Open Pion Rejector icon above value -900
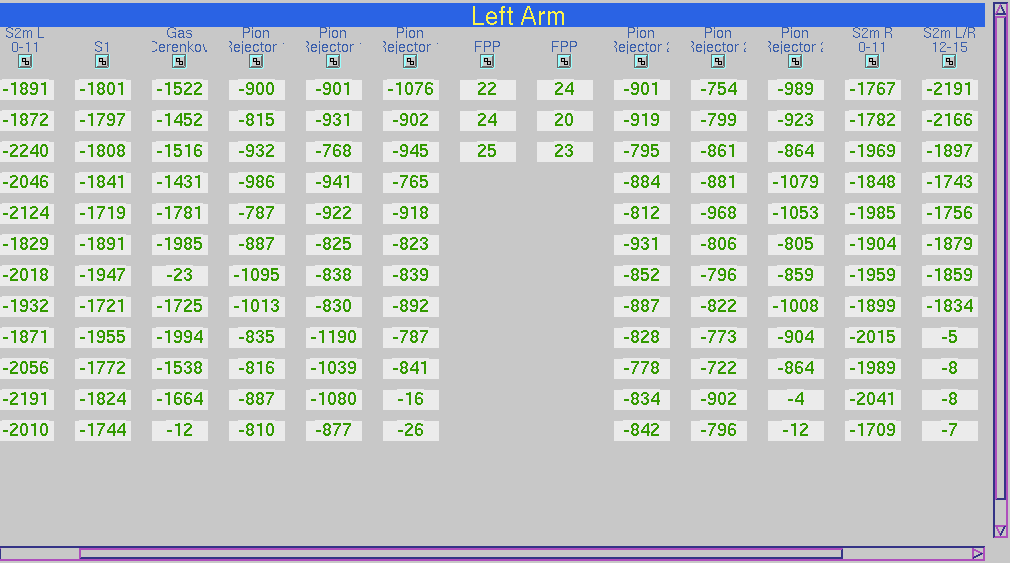The width and height of the screenshot is (1010, 563). (x=256, y=62)
